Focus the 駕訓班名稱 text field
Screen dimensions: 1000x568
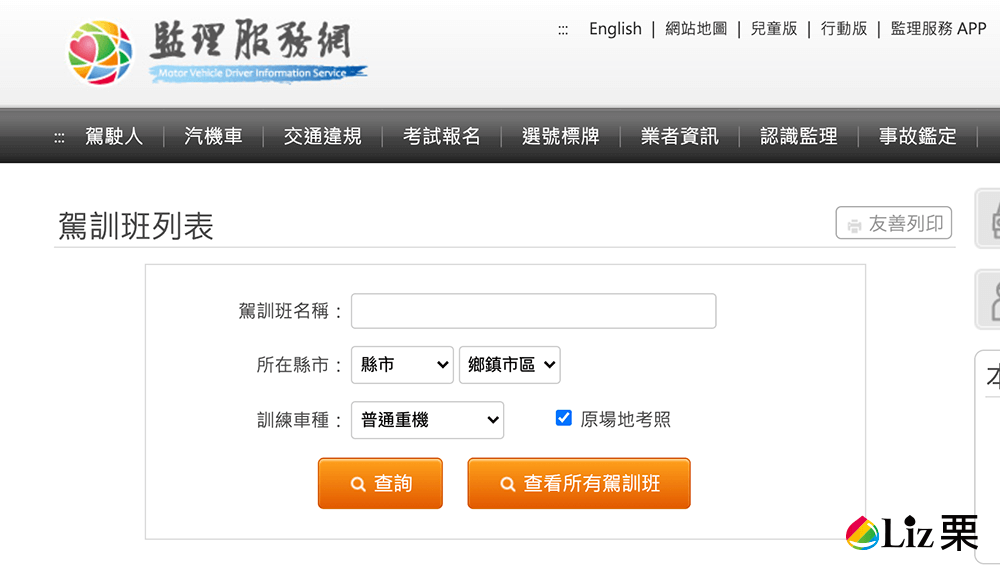click(534, 311)
